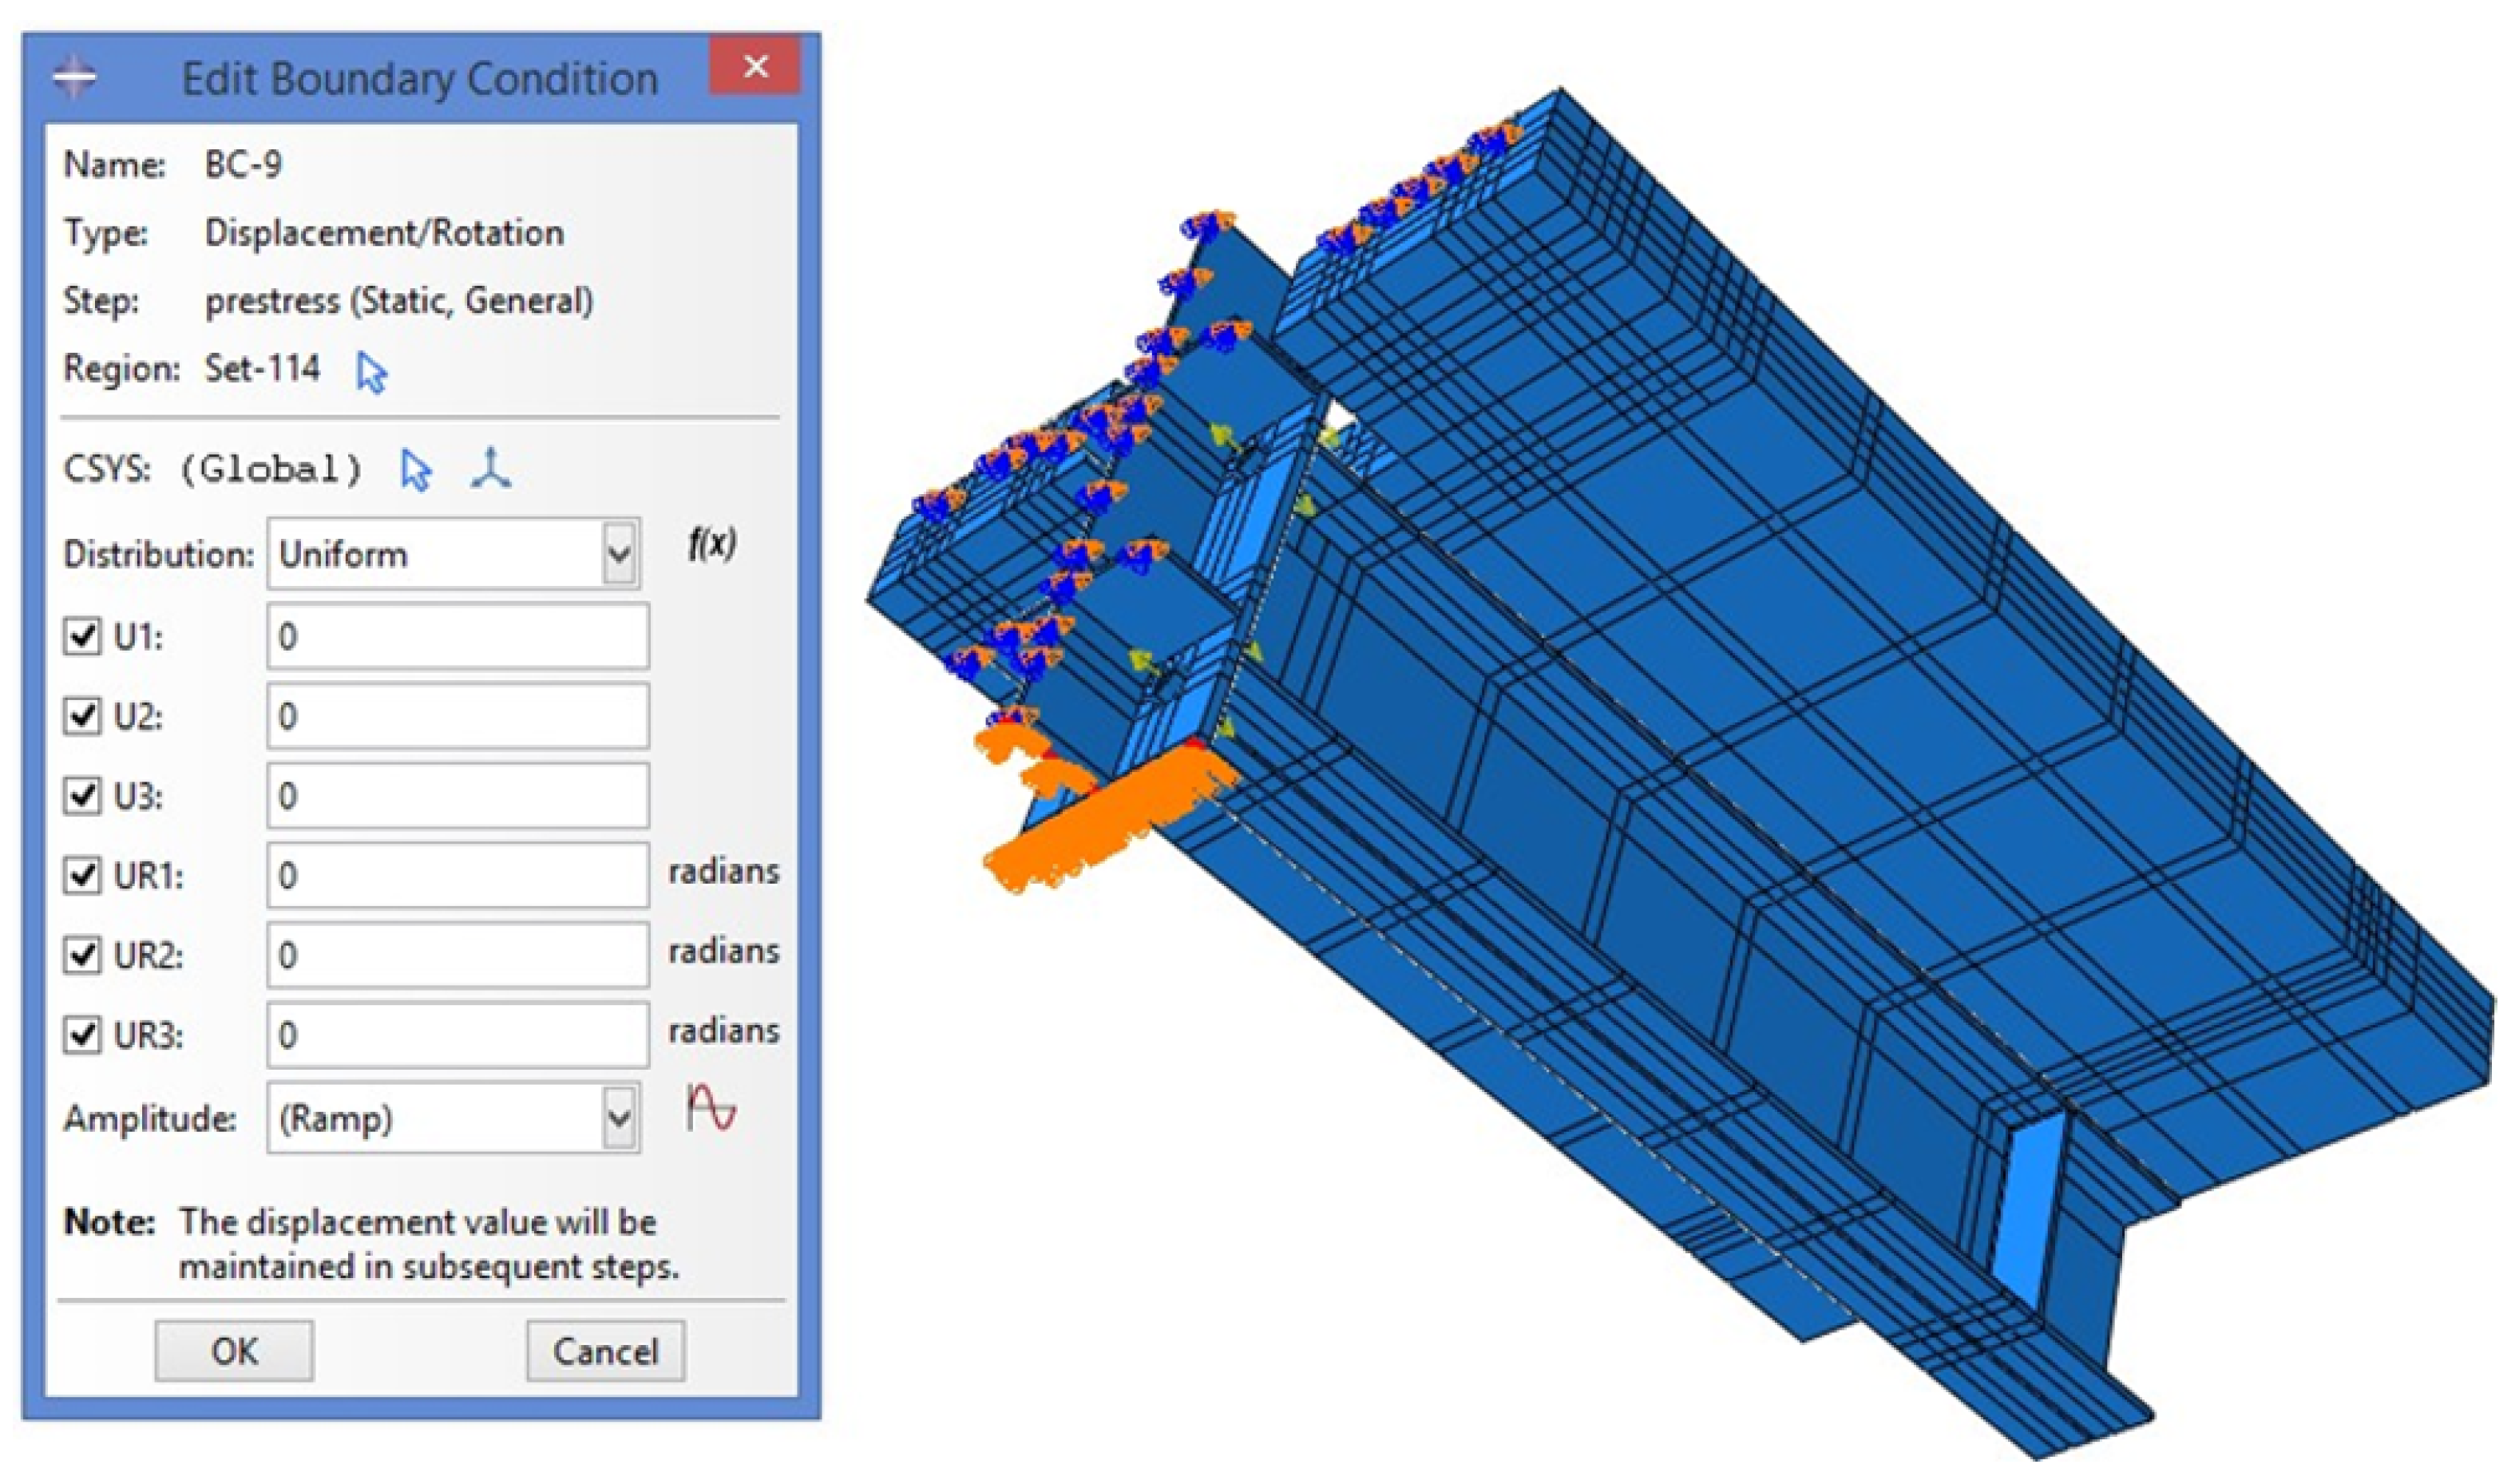Viewport: 2519px width, 1484px height.
Task: Click the CSYS pick arrow icon
Action: tap(415, 470)
